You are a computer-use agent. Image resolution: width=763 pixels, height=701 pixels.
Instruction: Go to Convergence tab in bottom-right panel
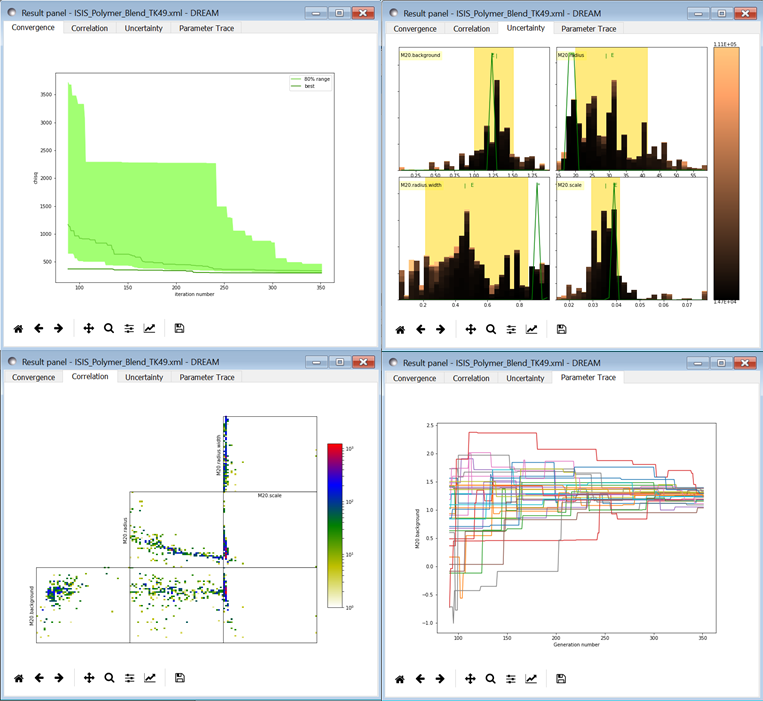coord(414,378)
